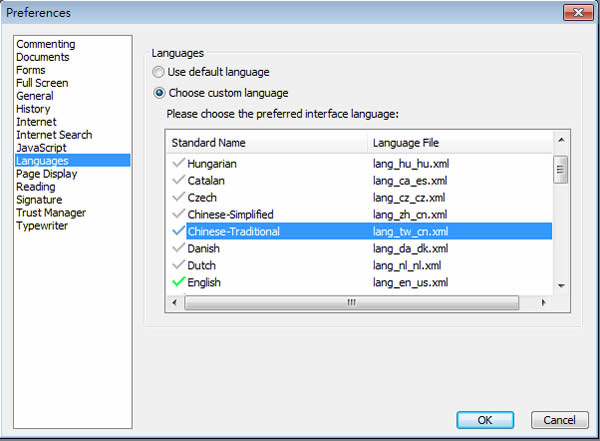Click lang_tw_cn.xml file cell
This screenshot has height=441, width=600.
point(411,232)
